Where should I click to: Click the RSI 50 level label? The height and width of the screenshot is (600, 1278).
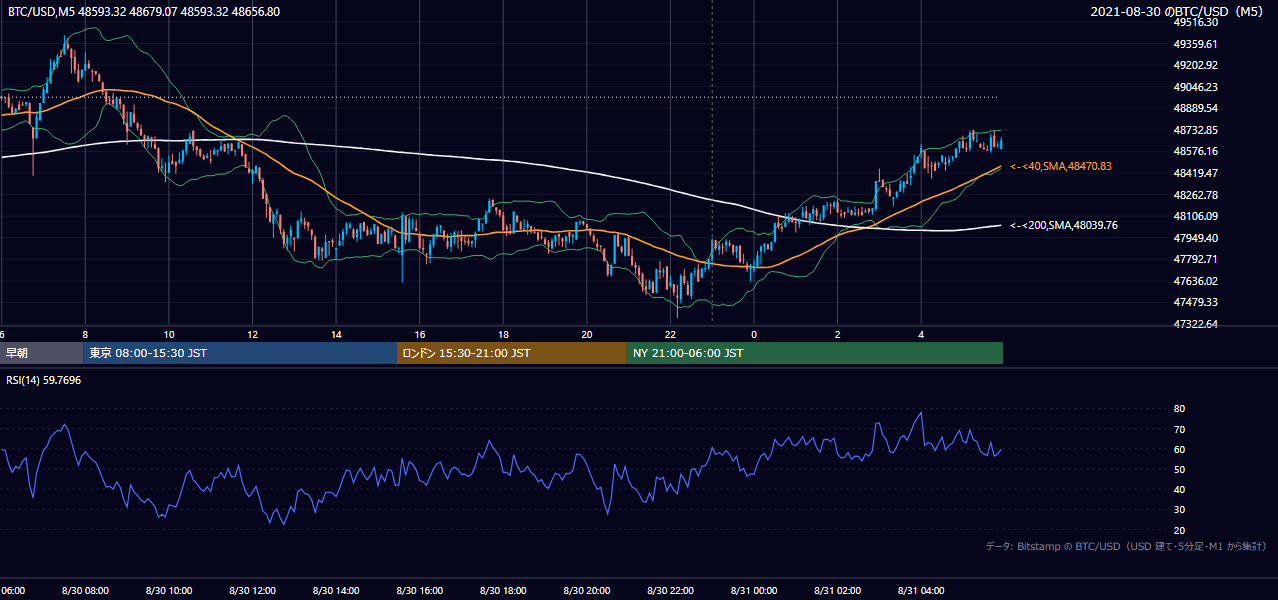coord(1179,469)
